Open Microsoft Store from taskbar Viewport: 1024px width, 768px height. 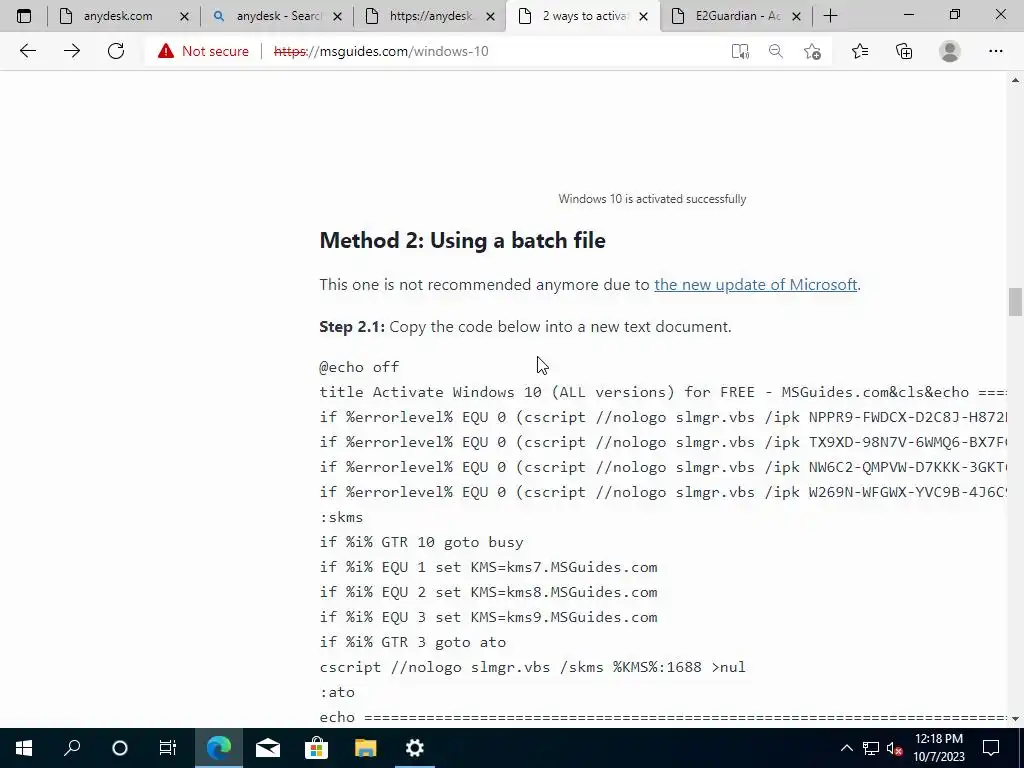pyautogui.click(x=317, y=748)
